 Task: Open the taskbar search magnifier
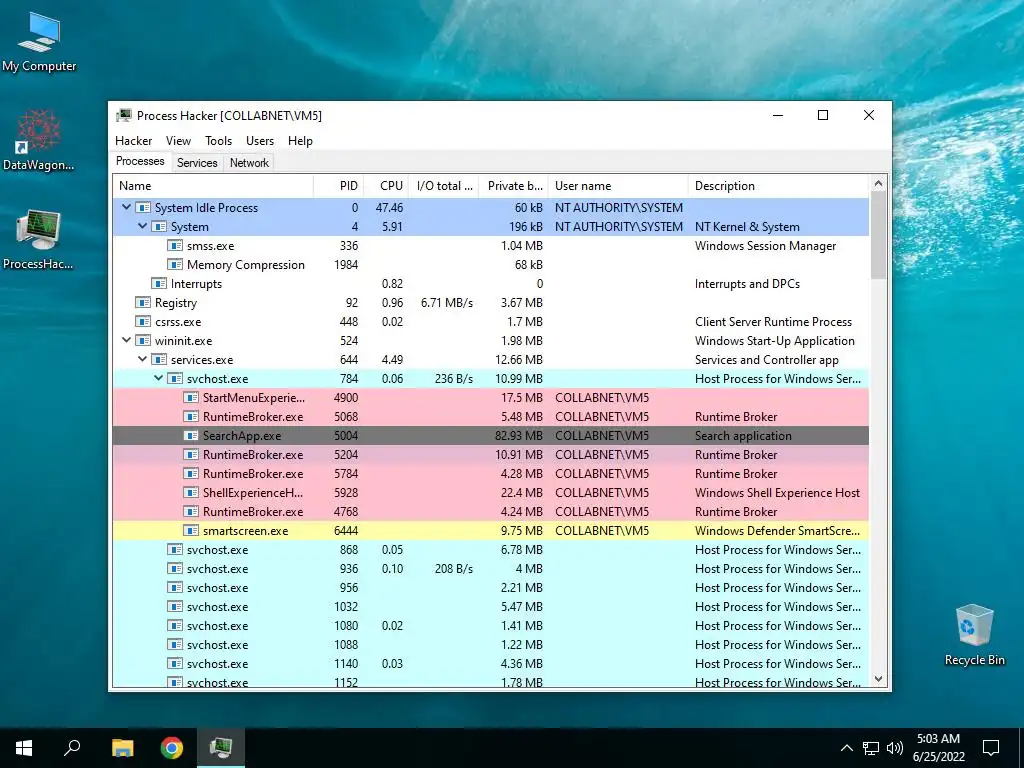(x=72, y=748)
